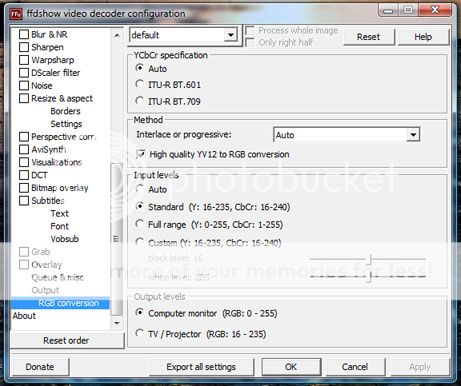Click the filter list scroll down arrow
Image resolution: width=461 pixels, height=386 pixels.
click(117, 323)
